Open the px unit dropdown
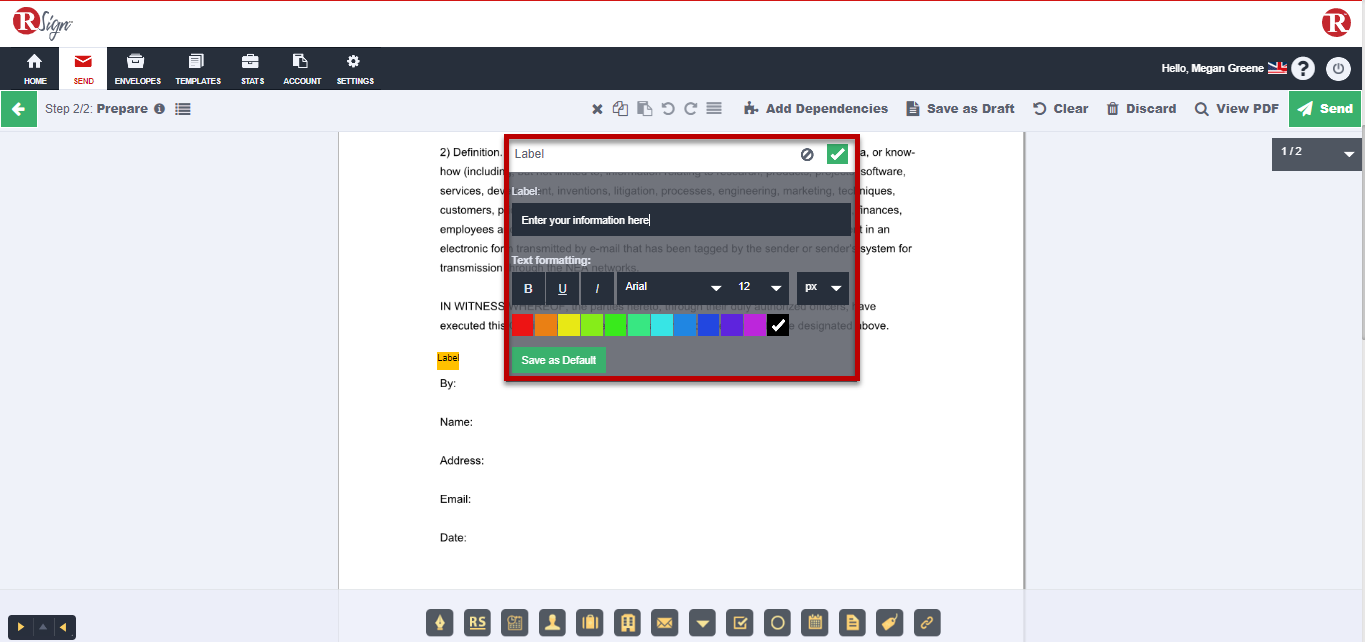The image size is (1365, 642). (822, 288)
